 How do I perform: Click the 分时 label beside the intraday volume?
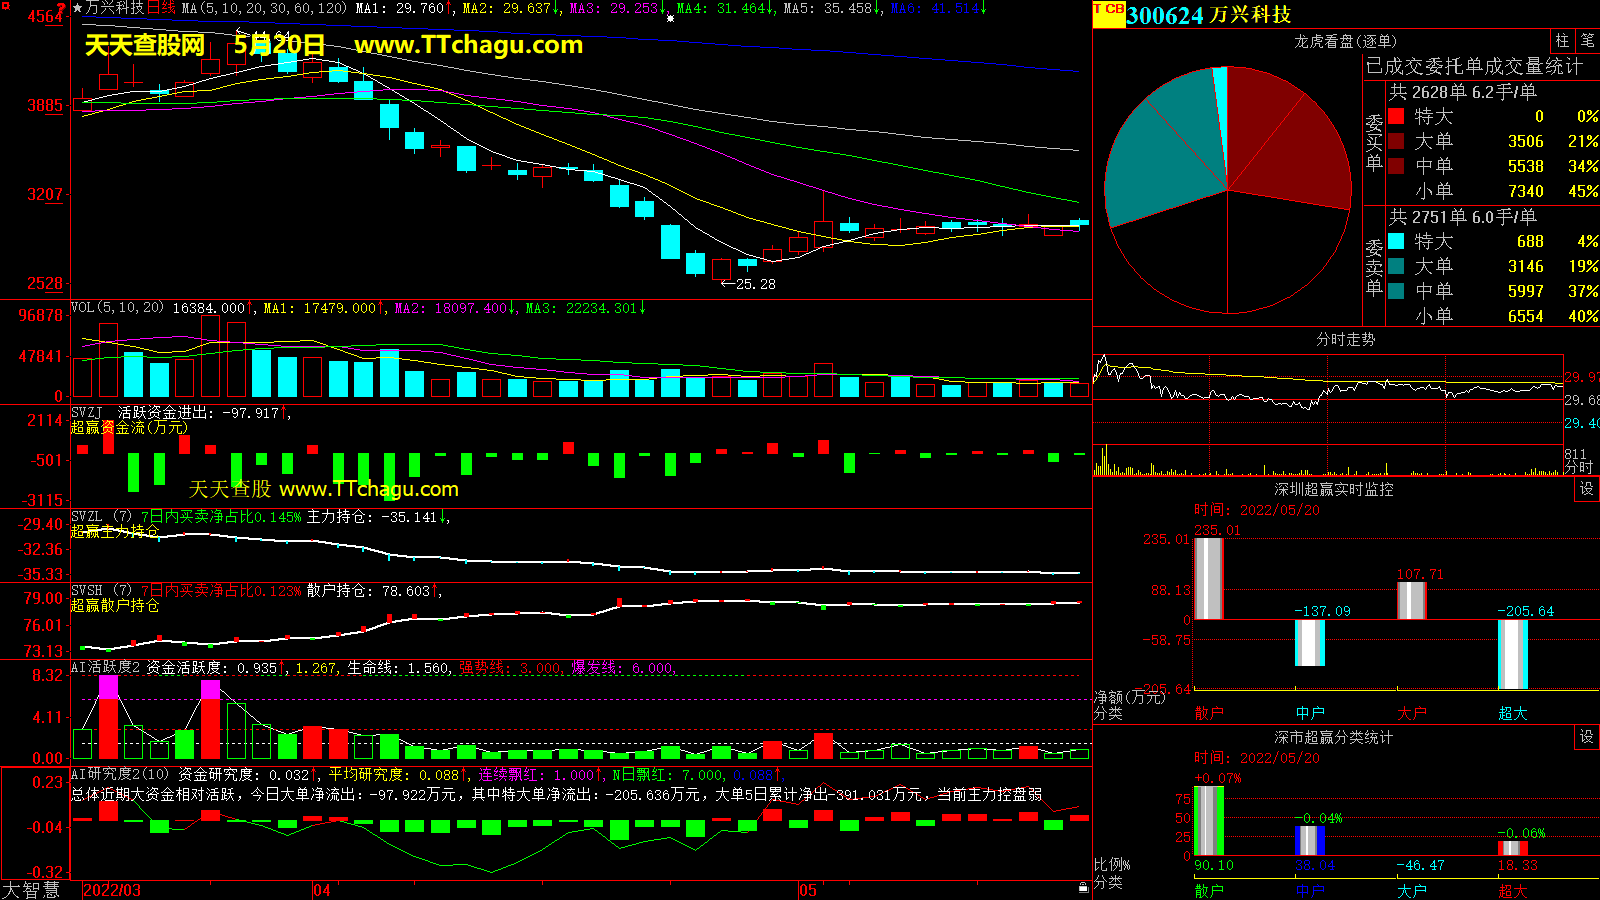coord(1578,468)
